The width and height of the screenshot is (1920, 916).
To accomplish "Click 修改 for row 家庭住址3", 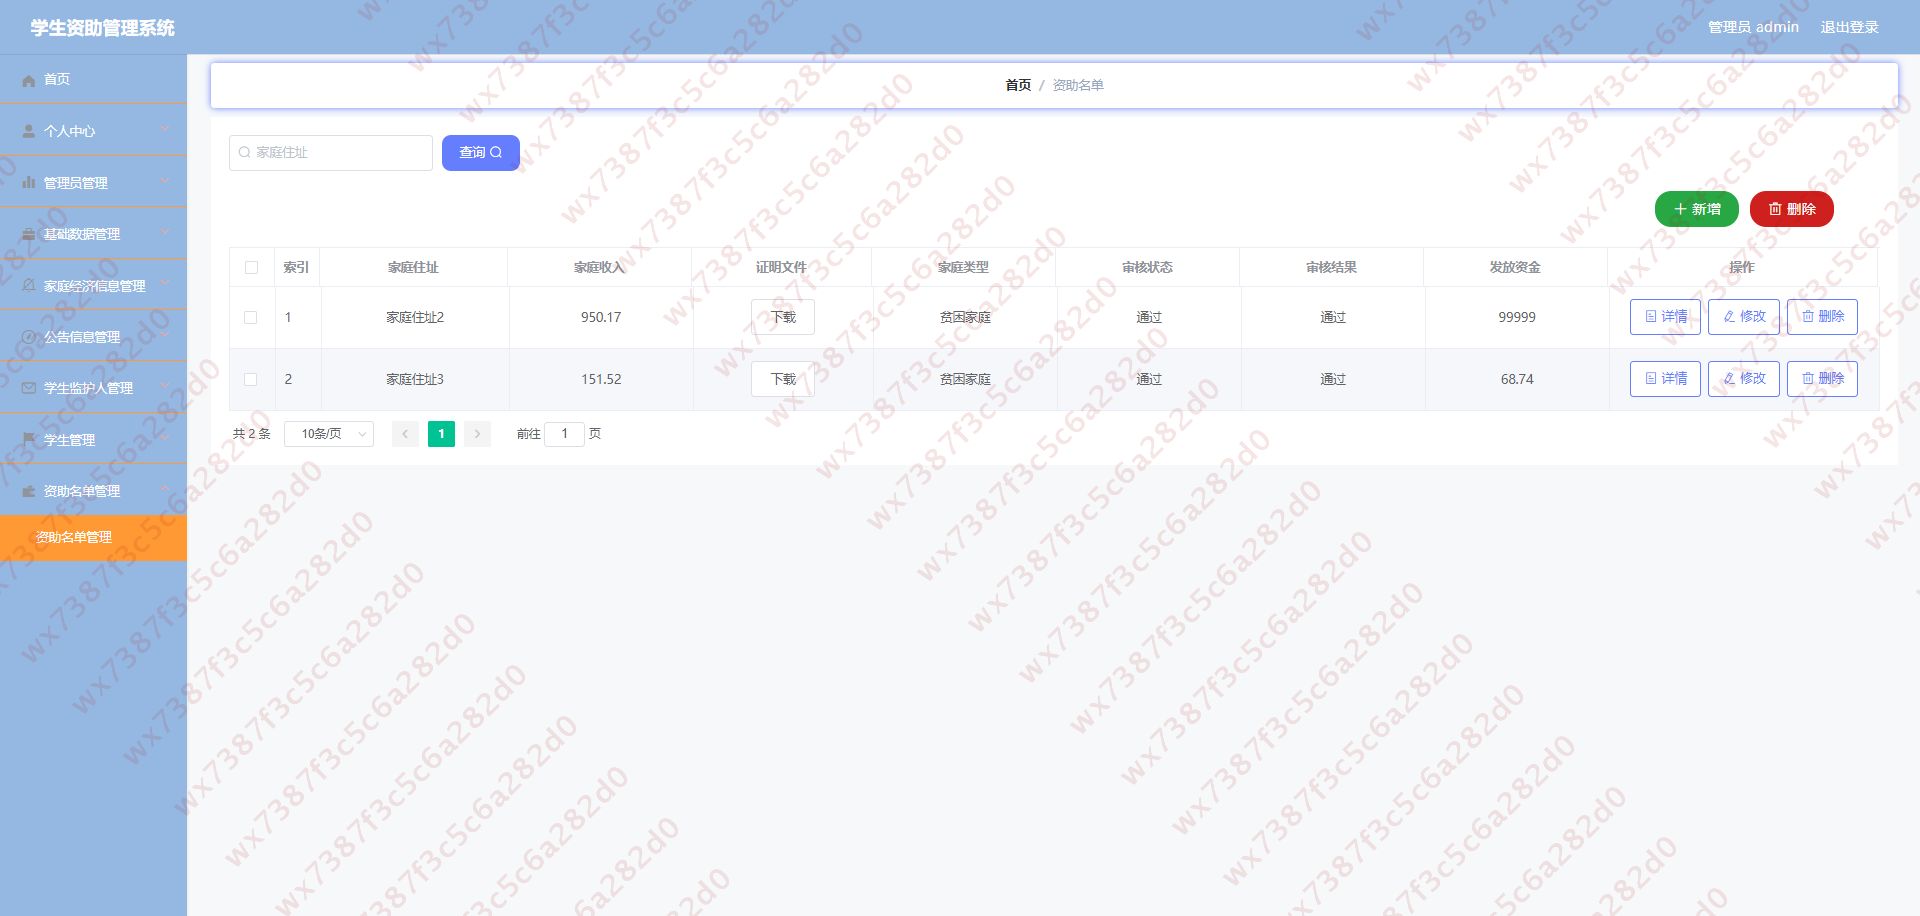I will (1744, 379).
